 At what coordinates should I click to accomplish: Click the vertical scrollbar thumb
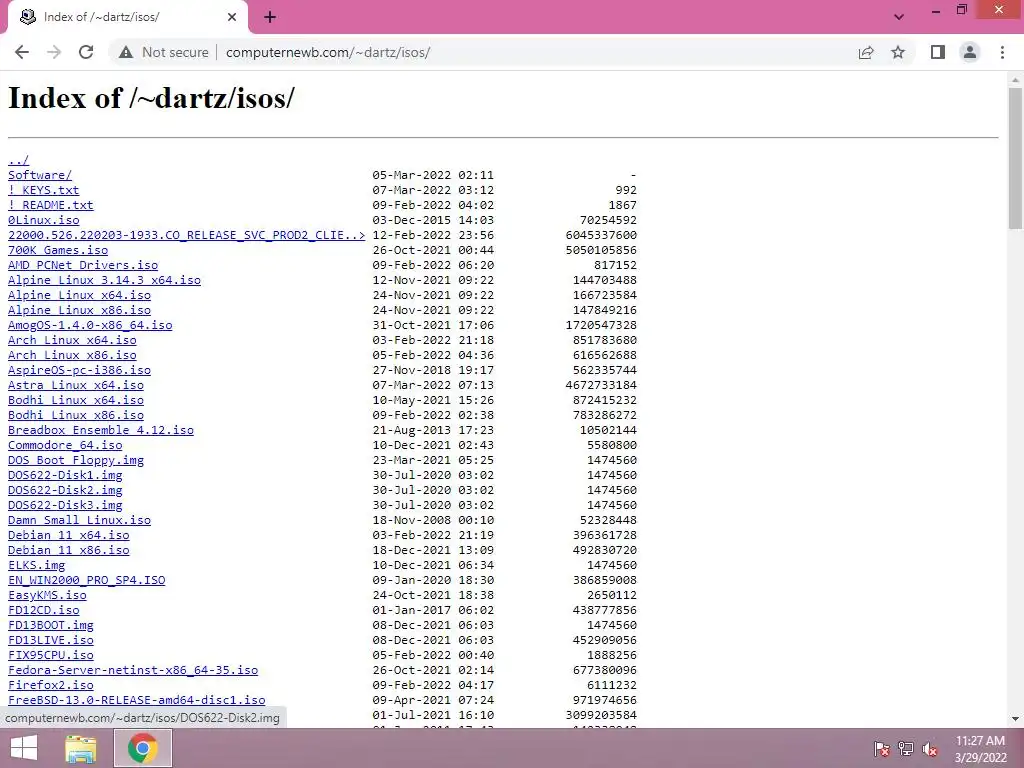pos(1015,158)
